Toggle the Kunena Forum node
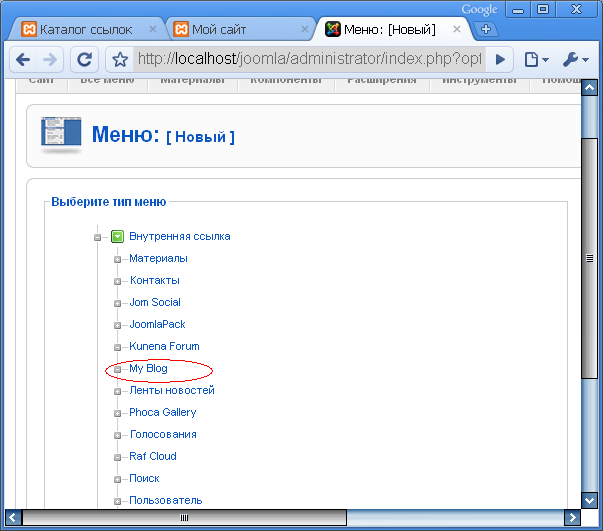 (x=117, y=347)
